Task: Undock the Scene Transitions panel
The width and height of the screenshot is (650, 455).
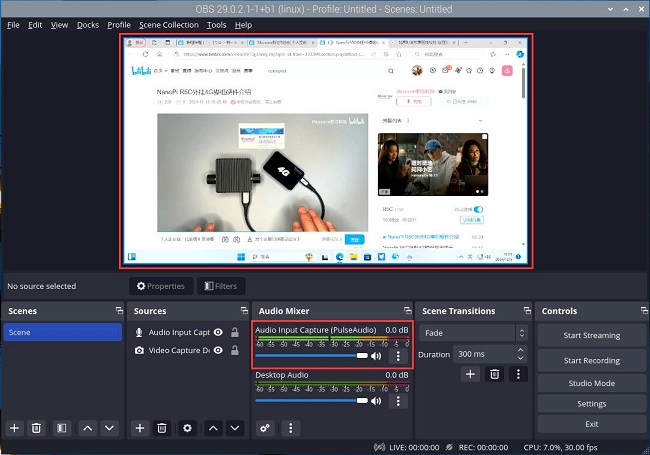Action: pos(527,310)
